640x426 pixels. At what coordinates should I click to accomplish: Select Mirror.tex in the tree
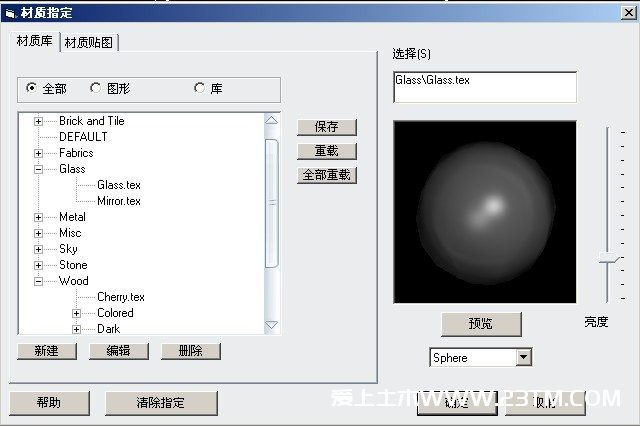[x=119, y=201]
